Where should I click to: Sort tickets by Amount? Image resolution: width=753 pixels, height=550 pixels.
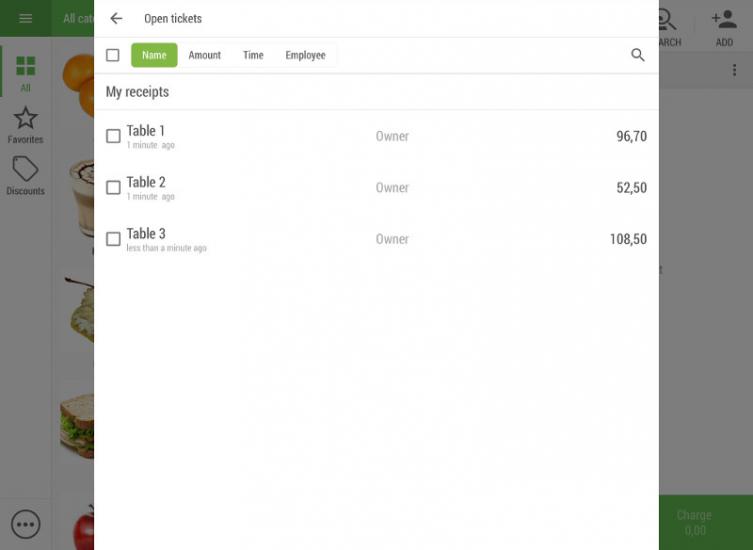point(205,55)
